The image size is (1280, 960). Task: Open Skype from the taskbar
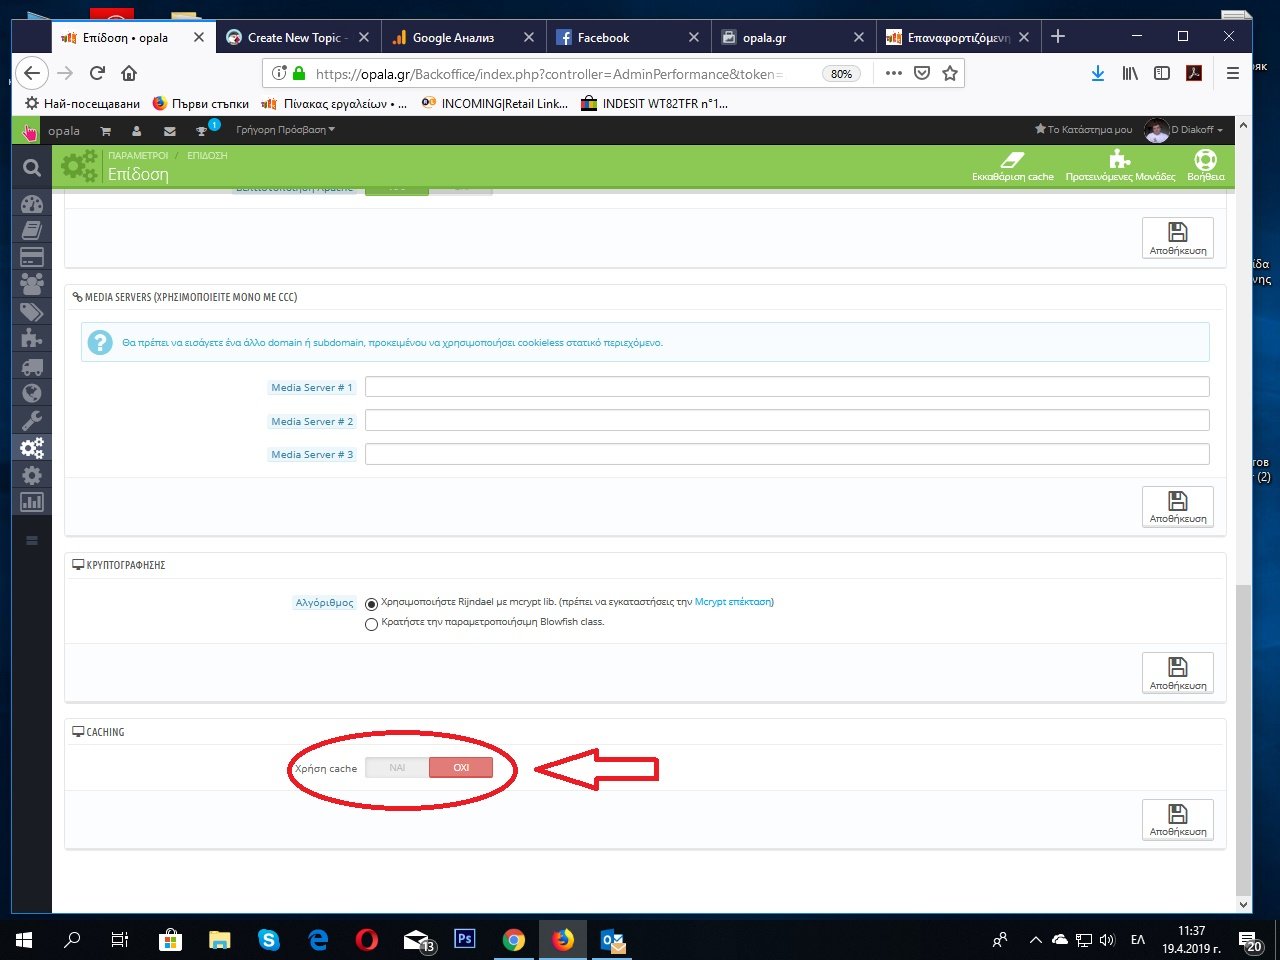[269, 940]
